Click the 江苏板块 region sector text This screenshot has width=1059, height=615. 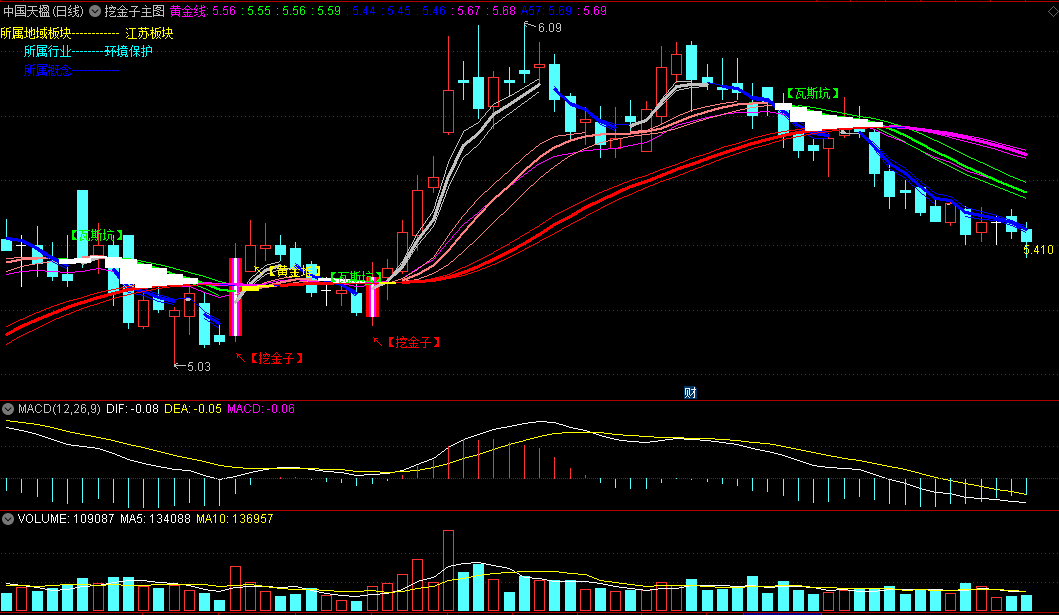149,33
